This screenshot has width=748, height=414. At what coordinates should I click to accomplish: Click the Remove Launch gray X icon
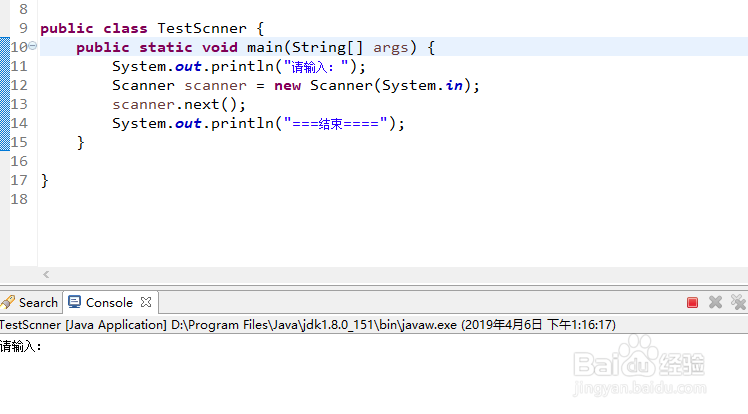[715, 302]
